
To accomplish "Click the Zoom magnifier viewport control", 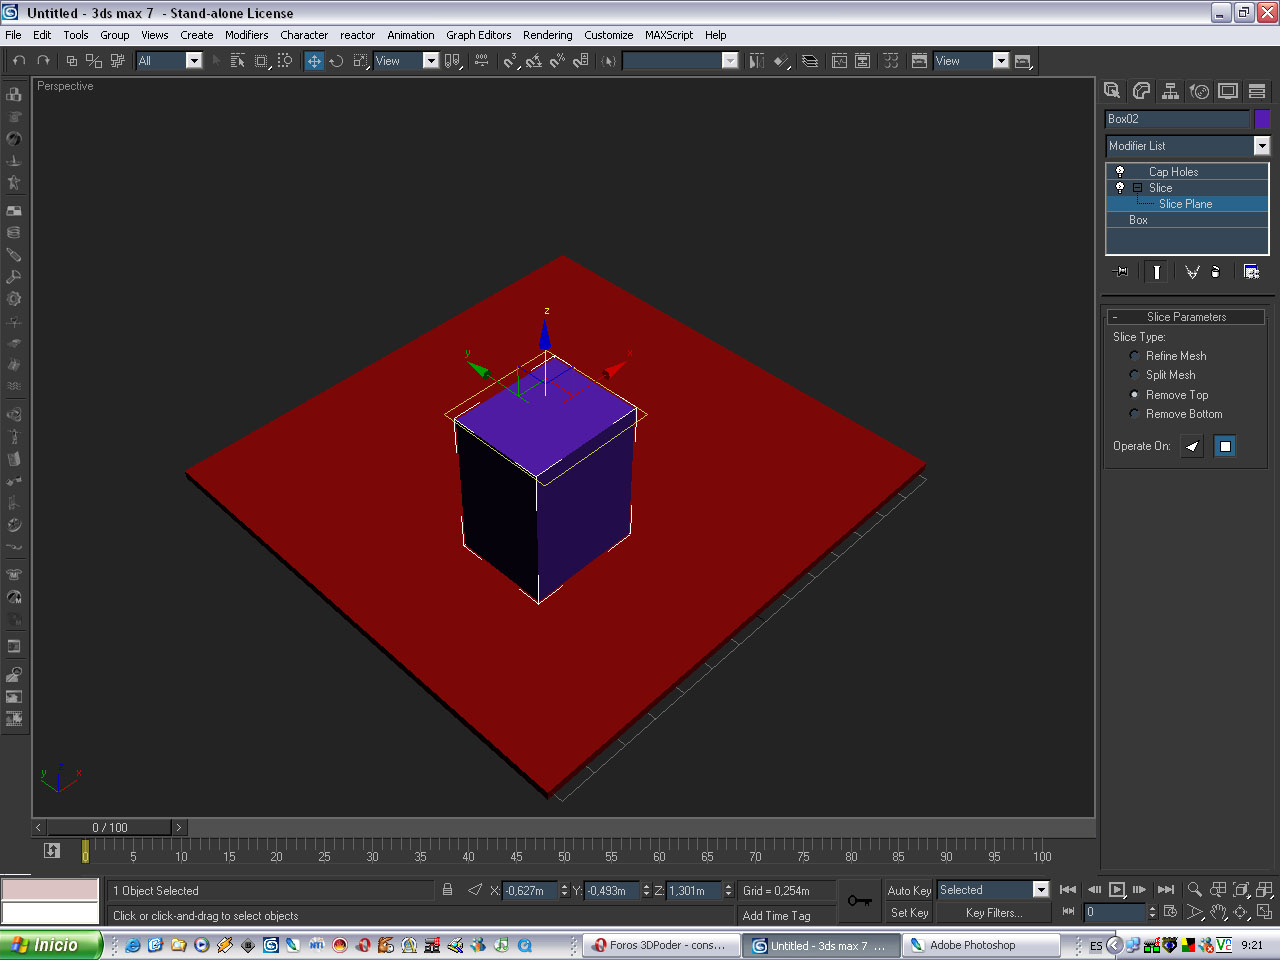I will coord(1195,889).
